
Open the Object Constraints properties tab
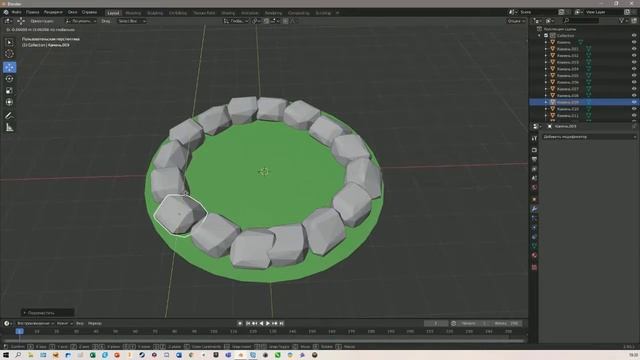click(534, 237)
